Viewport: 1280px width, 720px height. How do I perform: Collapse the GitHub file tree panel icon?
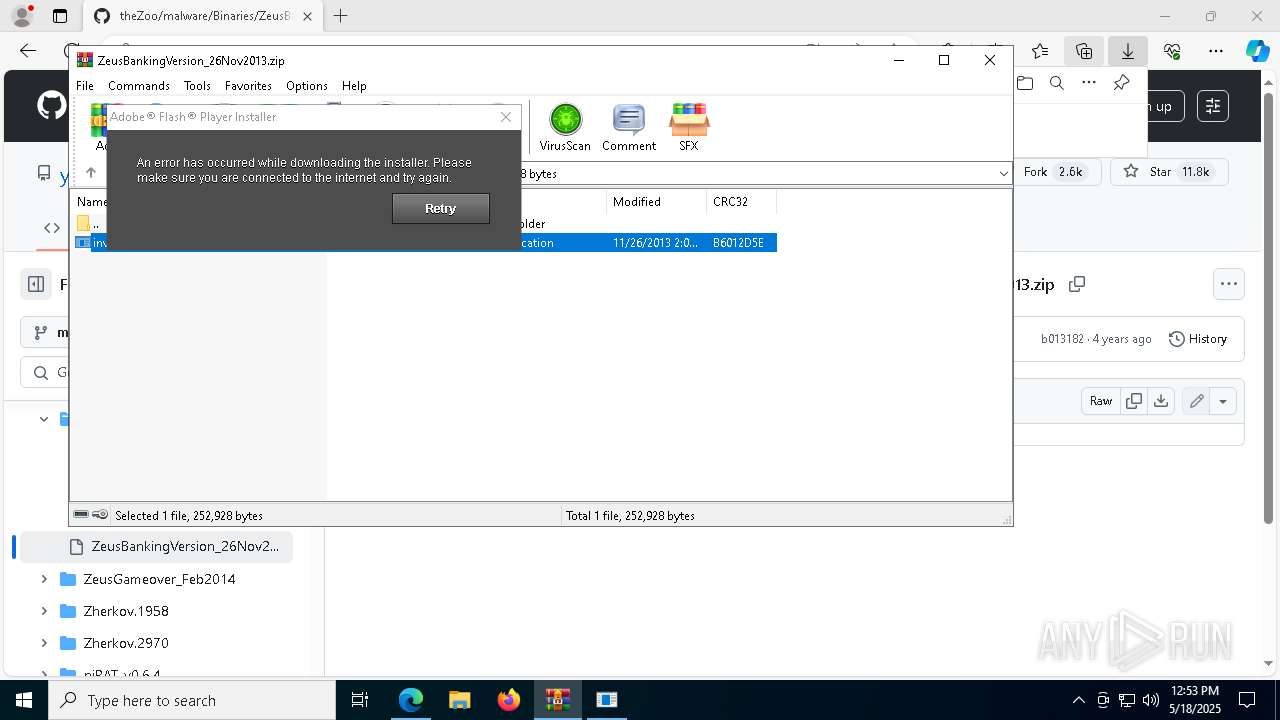coord(36,284)
